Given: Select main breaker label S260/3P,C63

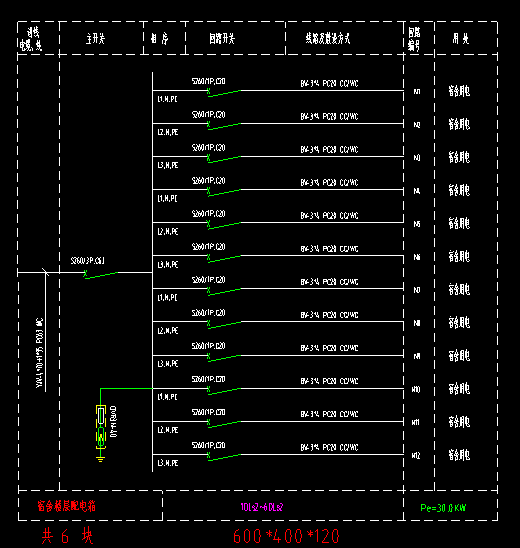Looking at the screenshot, I should coord(87,260).
